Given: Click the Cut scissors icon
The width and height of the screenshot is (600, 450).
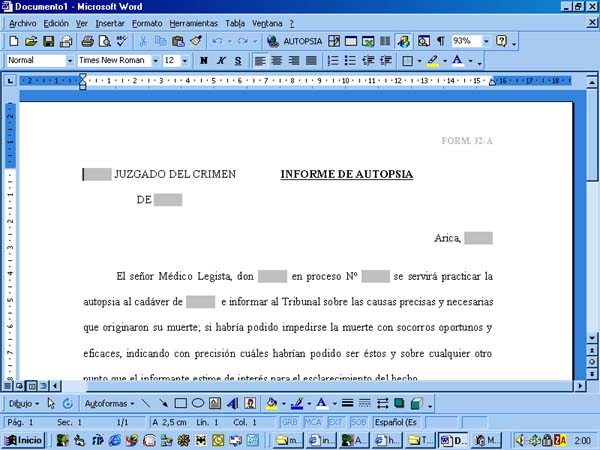Looking at the screenshot, I should (x=143, y=41).
